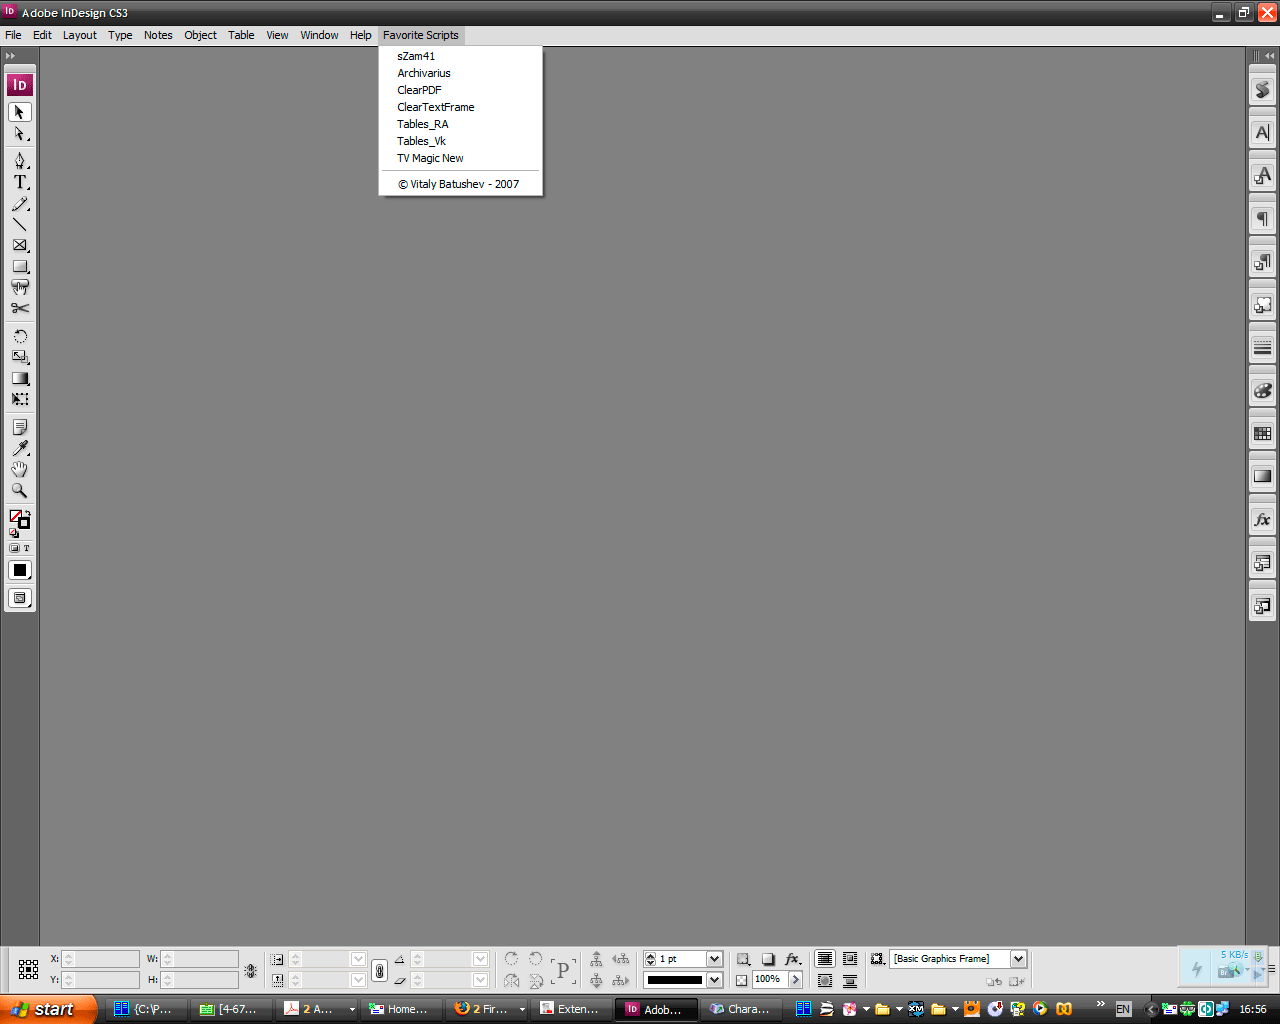1280x1024 pixels.
Task: Select the Hand tool
Action: coord(19,469)
